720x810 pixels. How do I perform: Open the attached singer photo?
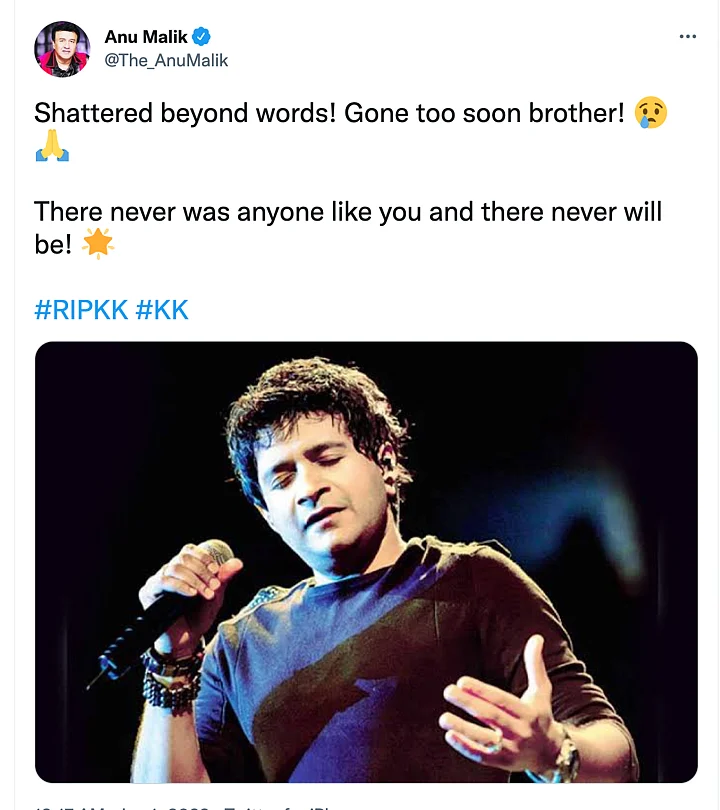point(366,562)
